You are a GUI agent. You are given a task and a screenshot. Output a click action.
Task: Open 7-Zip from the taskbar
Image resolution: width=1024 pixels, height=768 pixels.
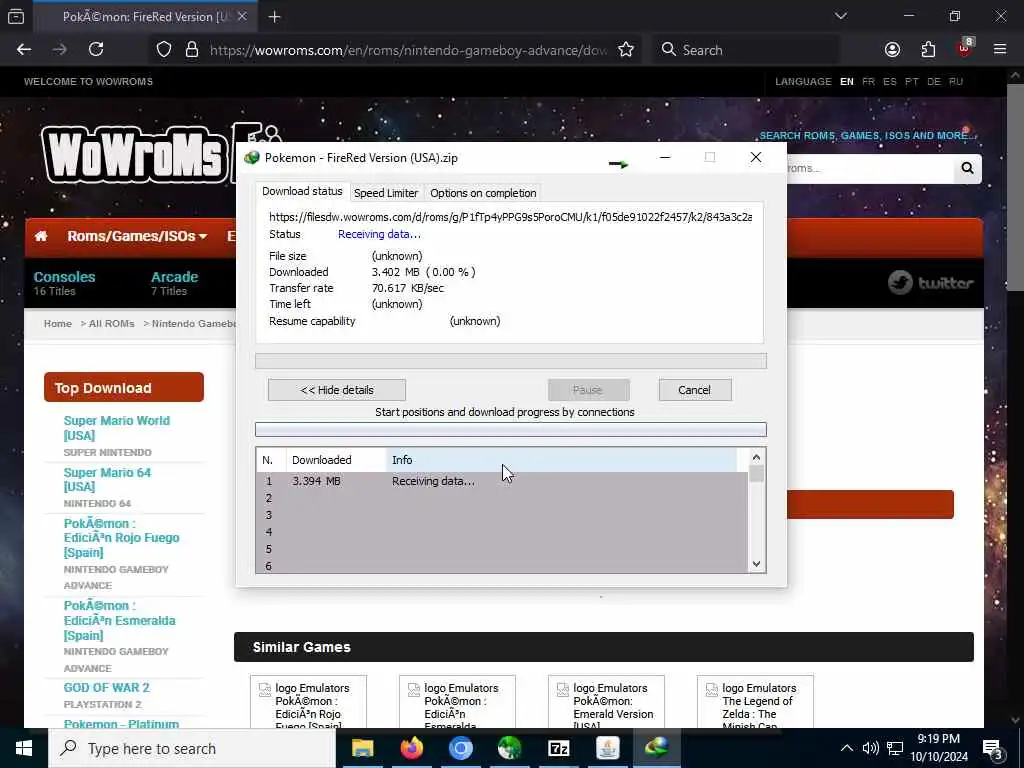[x=559, y=748]
